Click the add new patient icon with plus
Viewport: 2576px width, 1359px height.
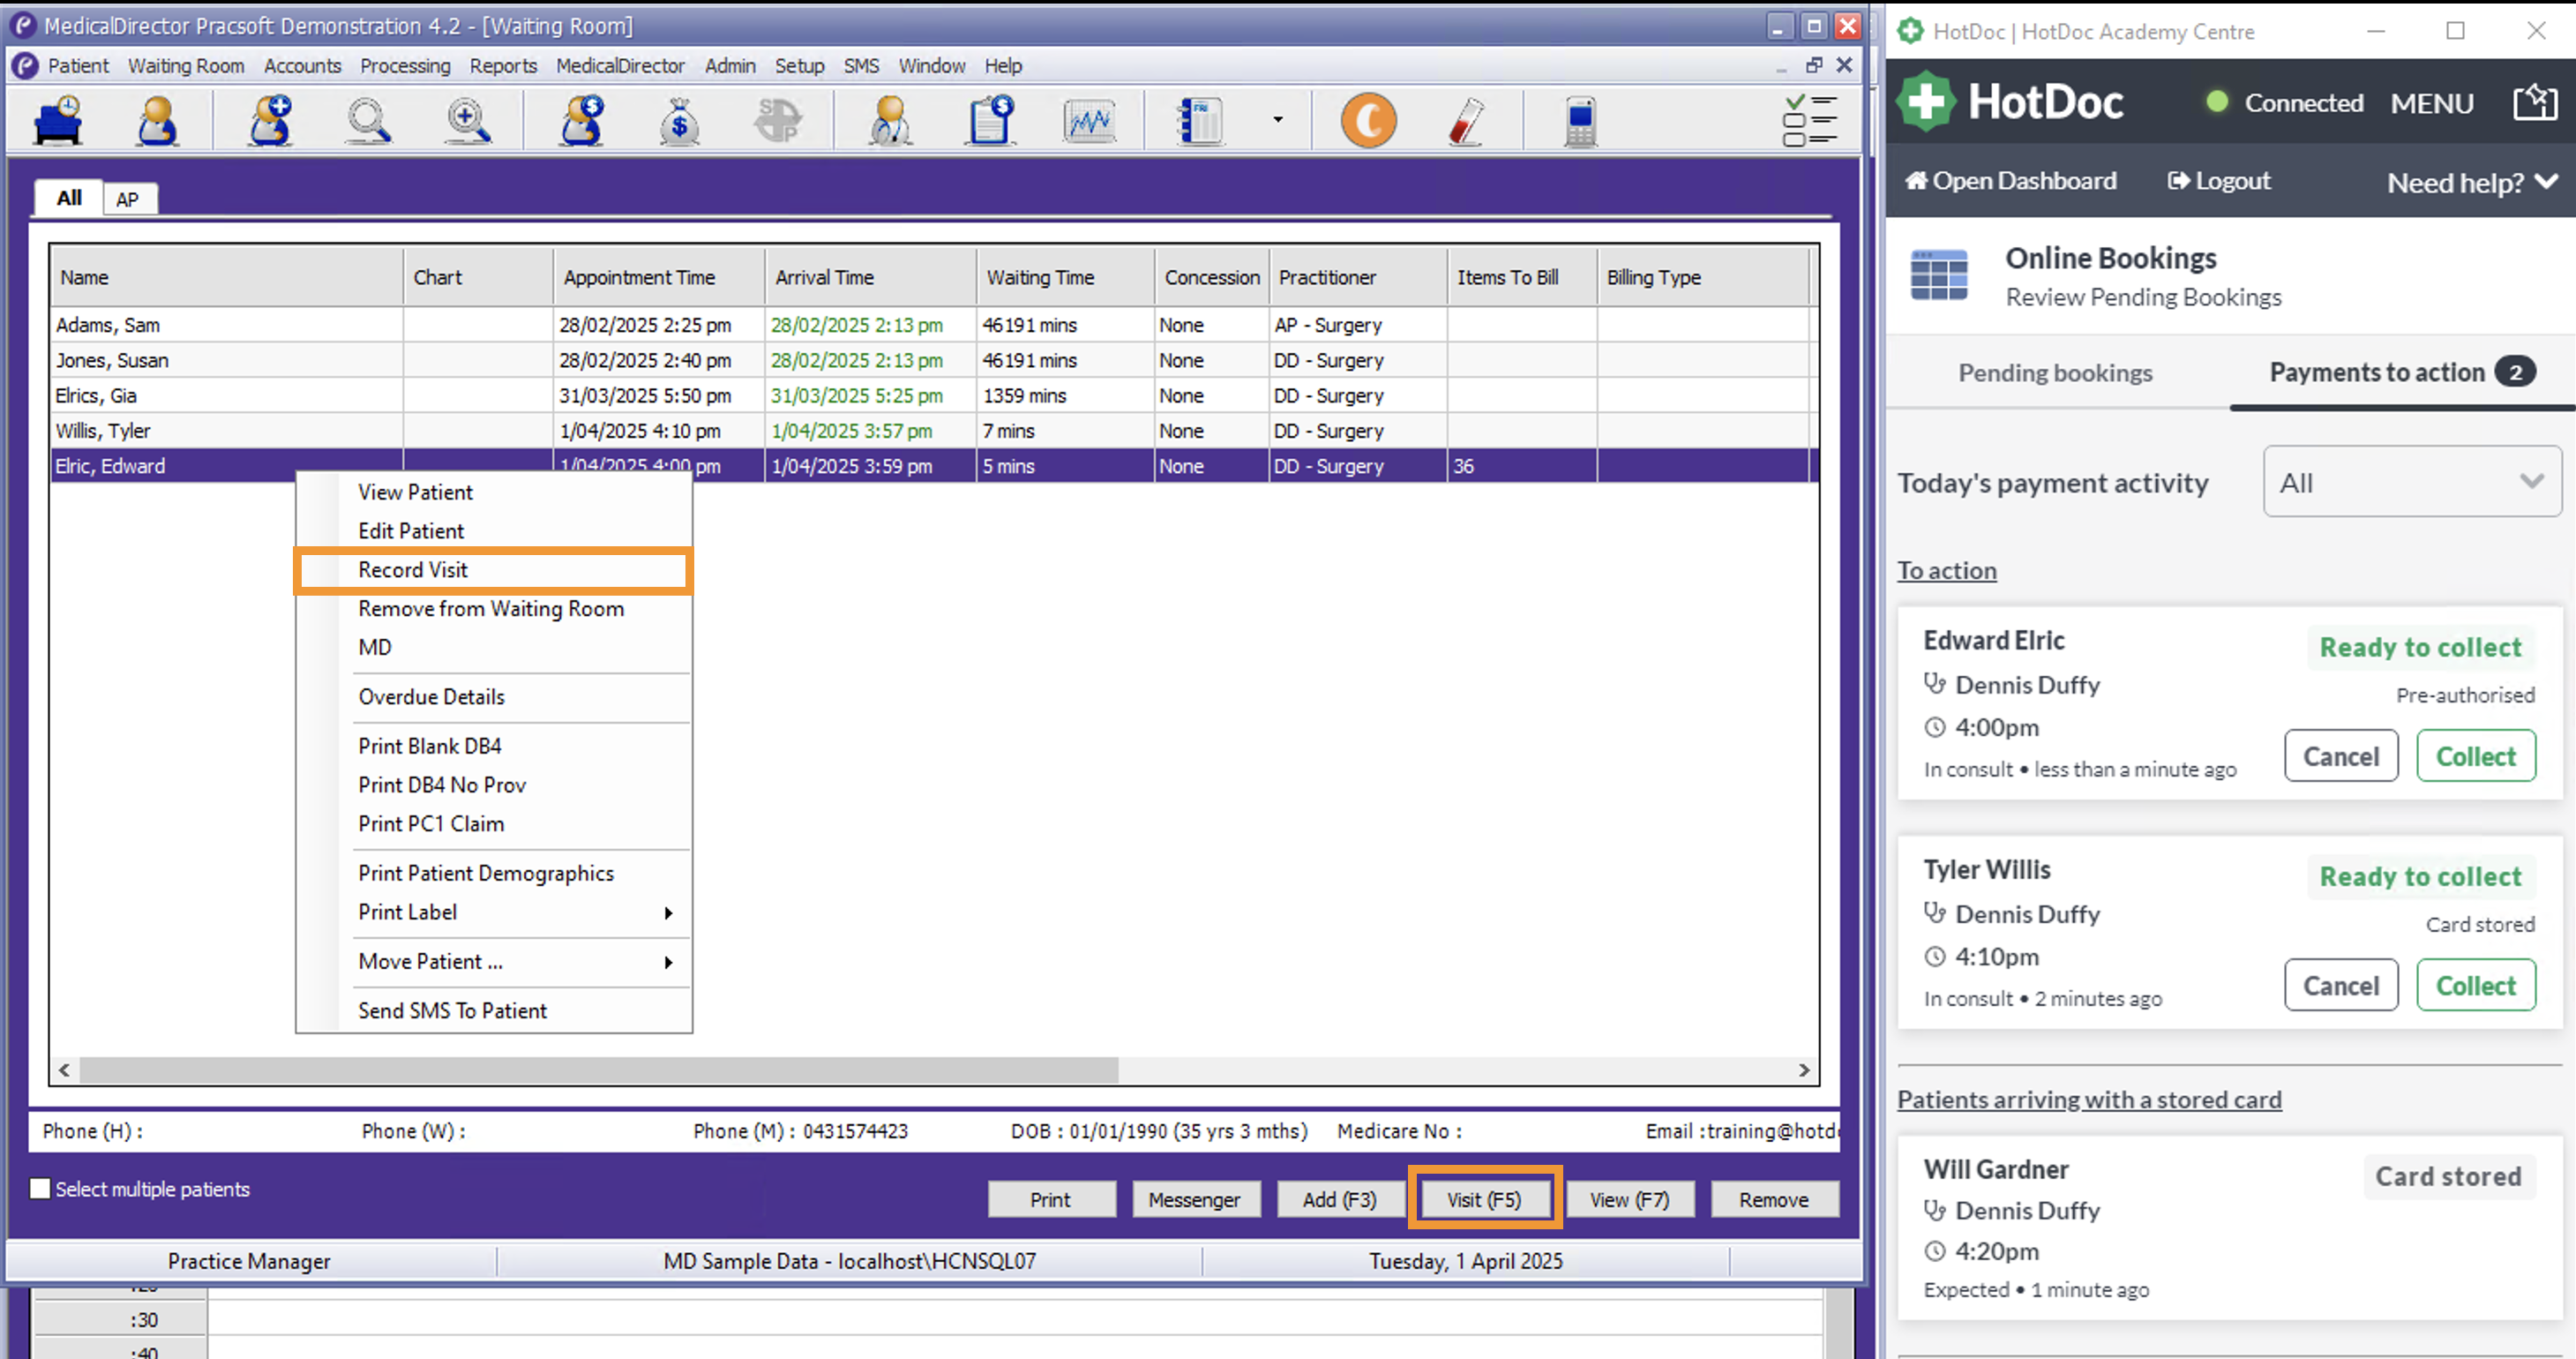[x=270, y=121]
